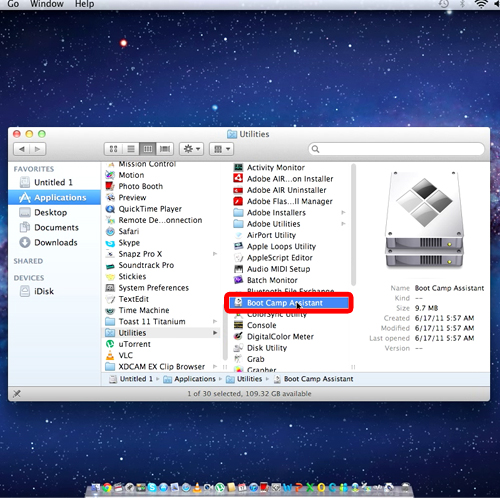Viewport: 500px width, 500px height.
Task: Switch Finder to list view
Action: pos(131,149)
